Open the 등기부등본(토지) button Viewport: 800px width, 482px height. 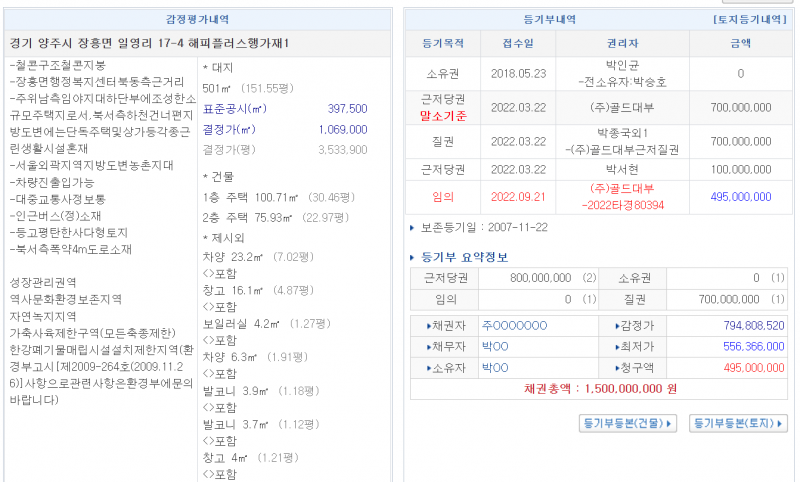[x=739, y=423]
